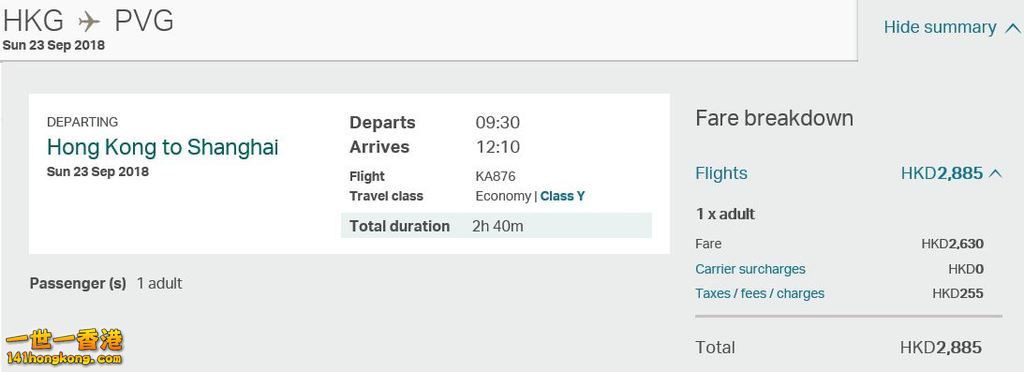The height and width of the screenshot is (372, 1024).
Task: Click the 141hongkong.com watermark logo
Action: pos(64,347)
